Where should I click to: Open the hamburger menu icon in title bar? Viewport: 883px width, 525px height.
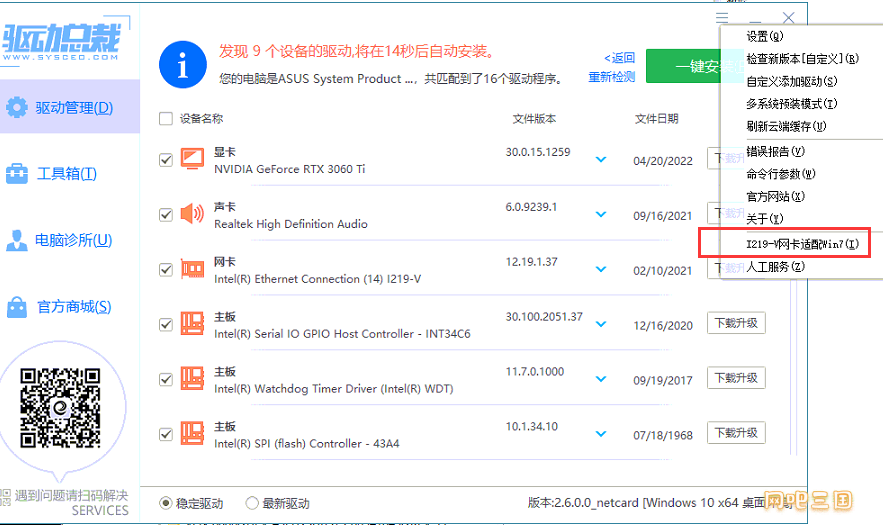(x=722, y=18)
